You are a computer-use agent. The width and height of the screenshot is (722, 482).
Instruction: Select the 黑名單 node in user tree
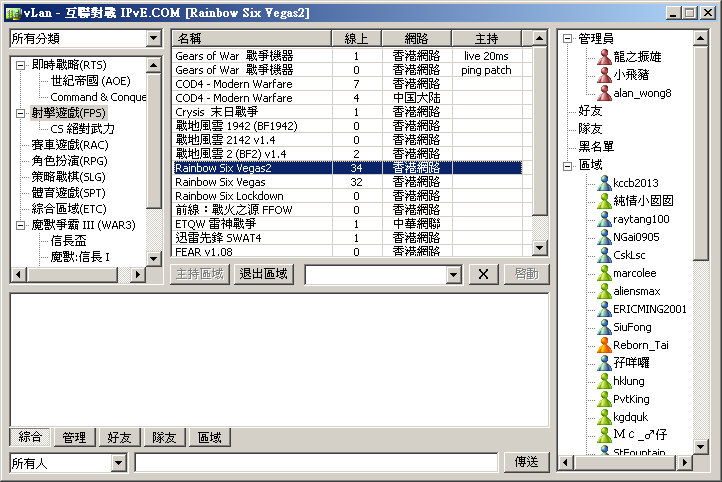point(596,147)
